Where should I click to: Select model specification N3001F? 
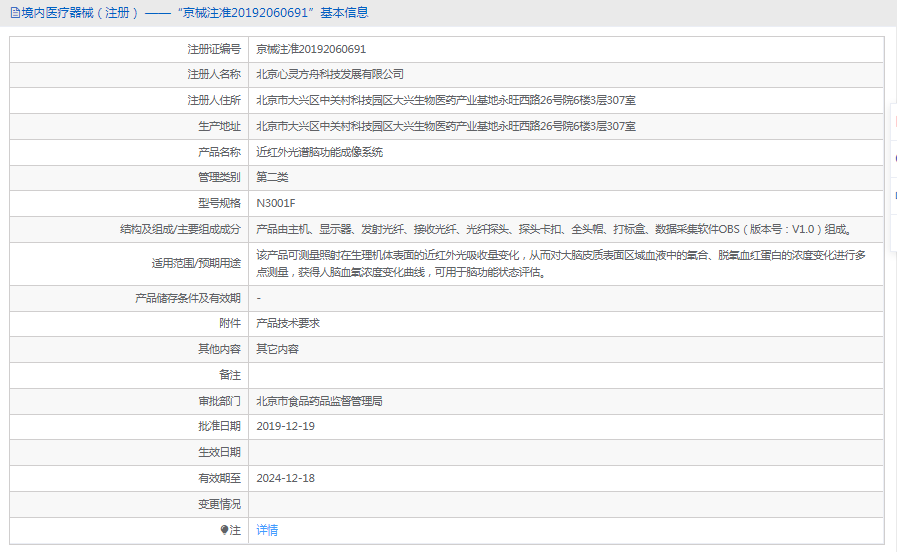coord(276,203)
